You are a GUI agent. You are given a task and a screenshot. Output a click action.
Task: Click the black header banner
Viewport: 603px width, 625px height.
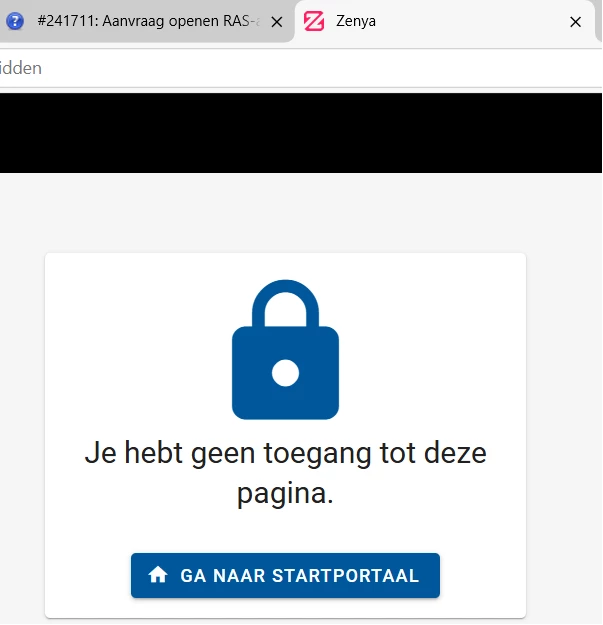[x=301, y=133]
